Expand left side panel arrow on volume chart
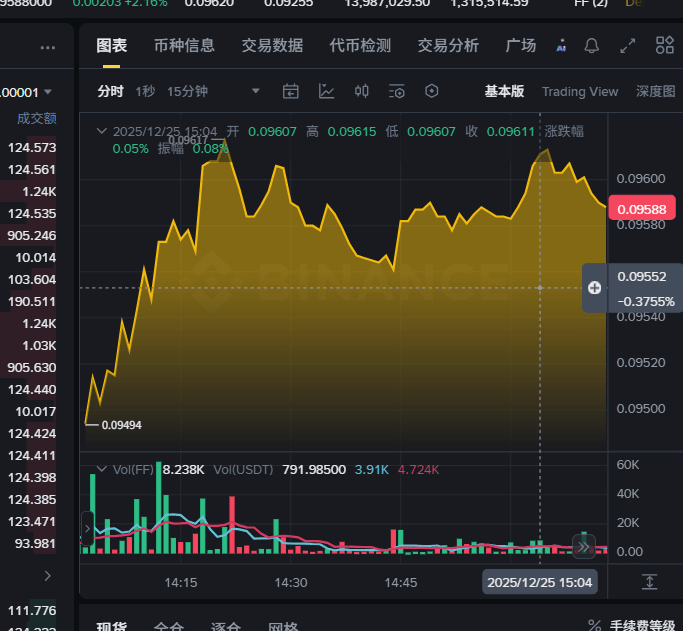The width and height of the screenshot is (683, 631). pyautogui.click(x=87, y=529)
